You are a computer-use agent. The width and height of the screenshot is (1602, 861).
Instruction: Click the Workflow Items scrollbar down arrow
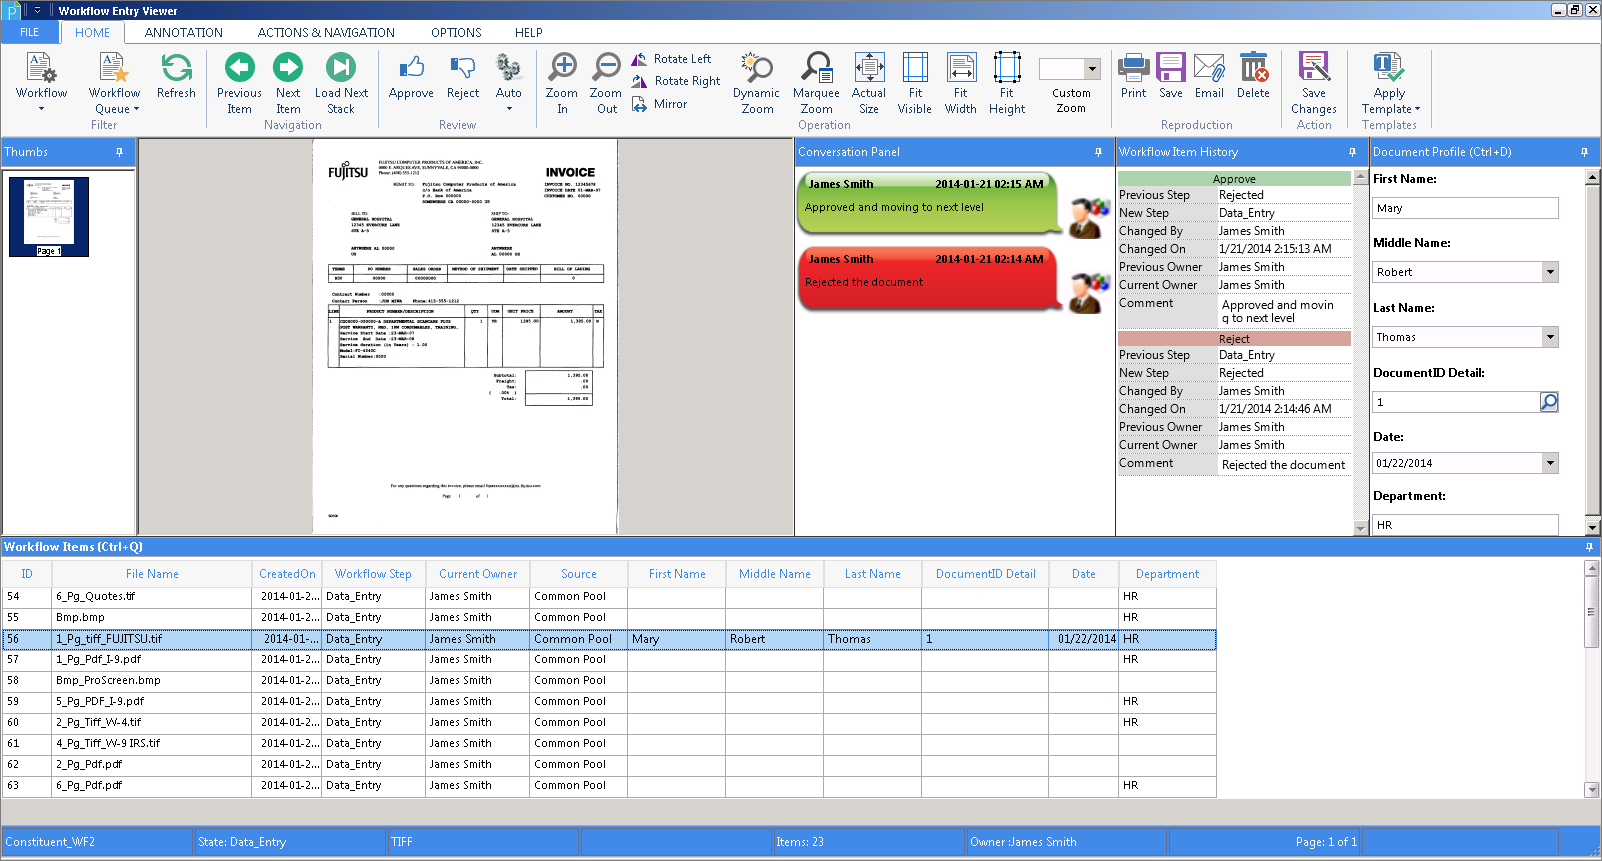(1592, 790)
